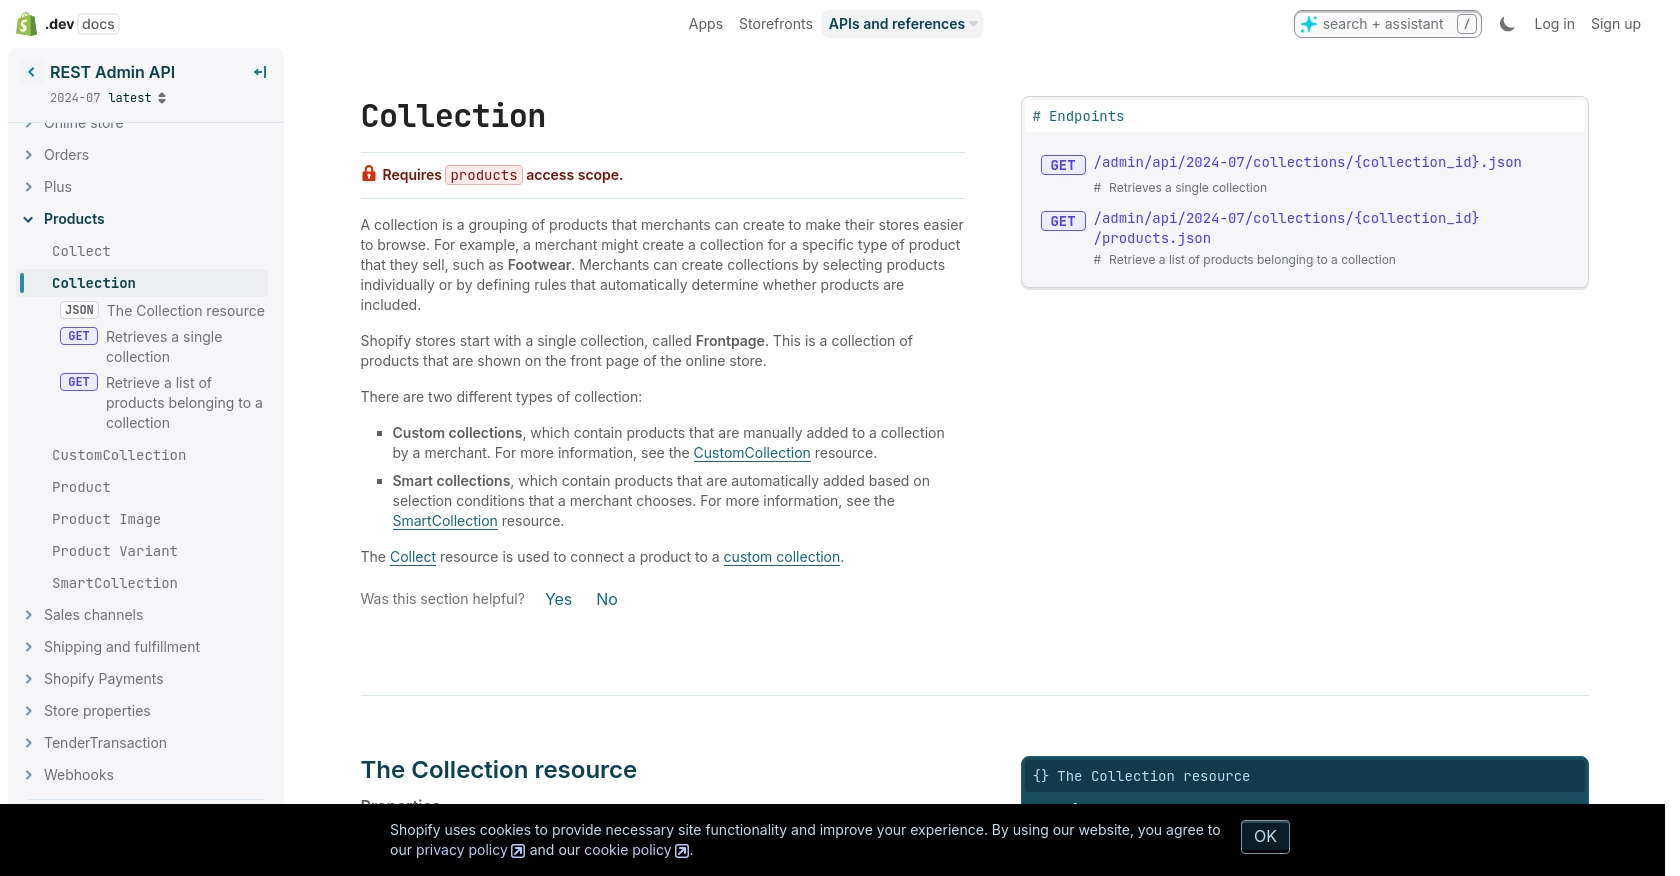Click the docs badge beside .dev
1680x876 pixels.
[98, 24]
